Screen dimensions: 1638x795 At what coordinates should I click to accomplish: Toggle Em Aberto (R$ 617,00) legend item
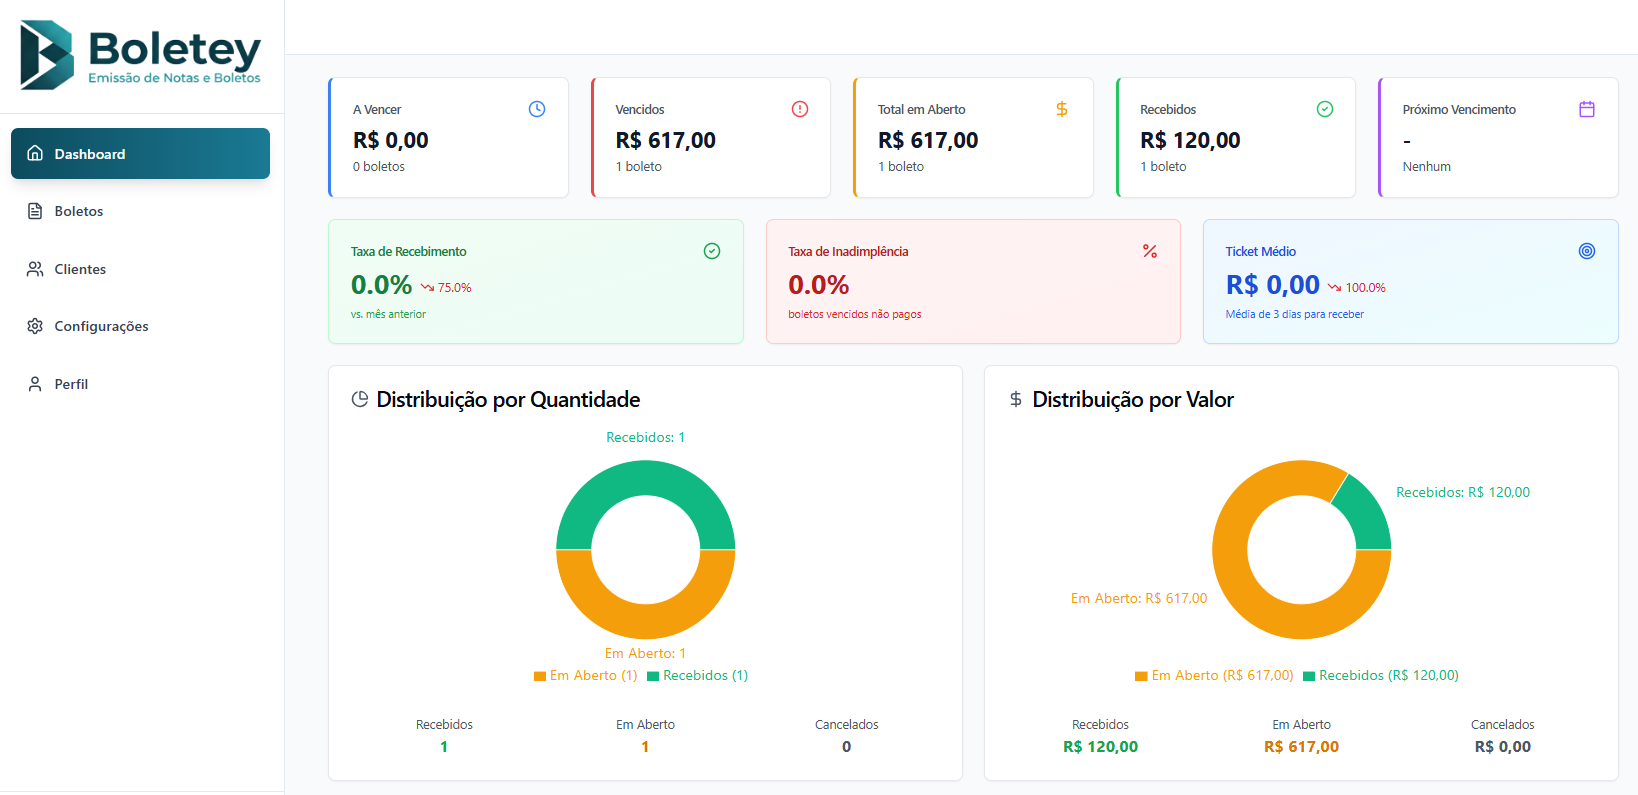point(1215,676)
